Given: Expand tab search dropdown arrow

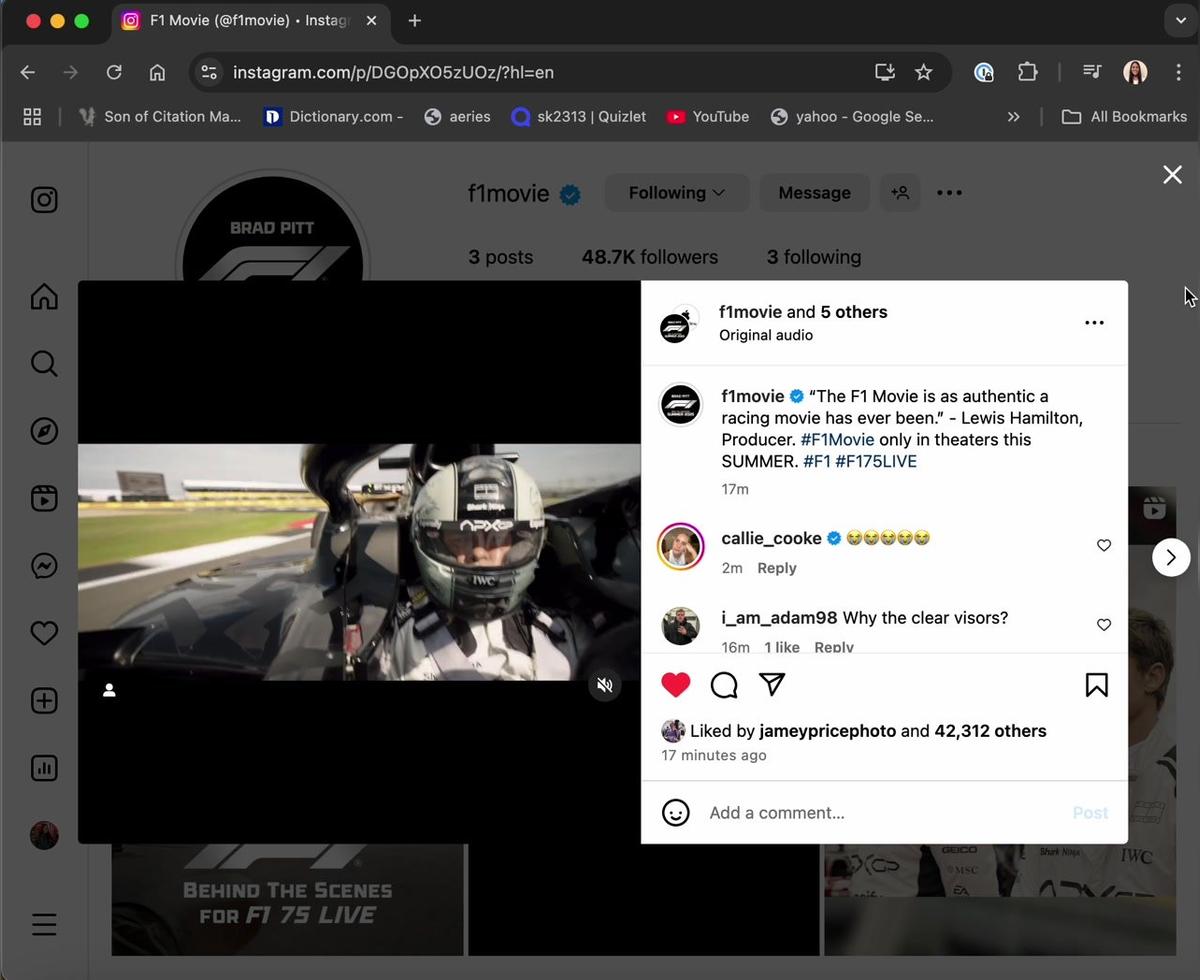Looking at the screenshot, I should point(1180,20).
